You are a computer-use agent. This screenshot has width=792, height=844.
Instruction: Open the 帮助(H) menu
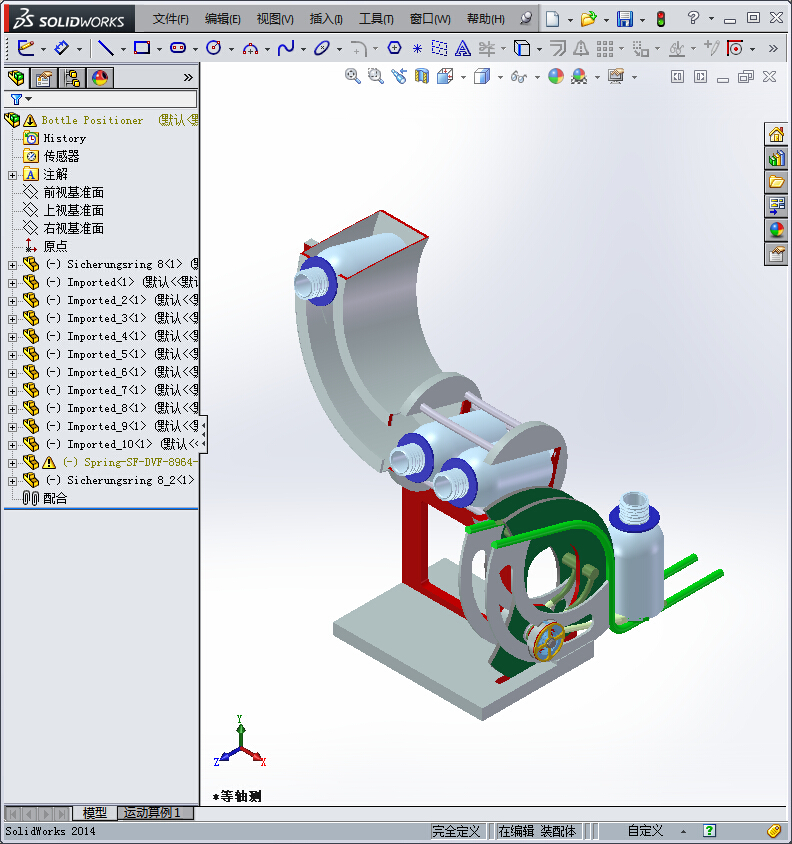coord(486,19)
